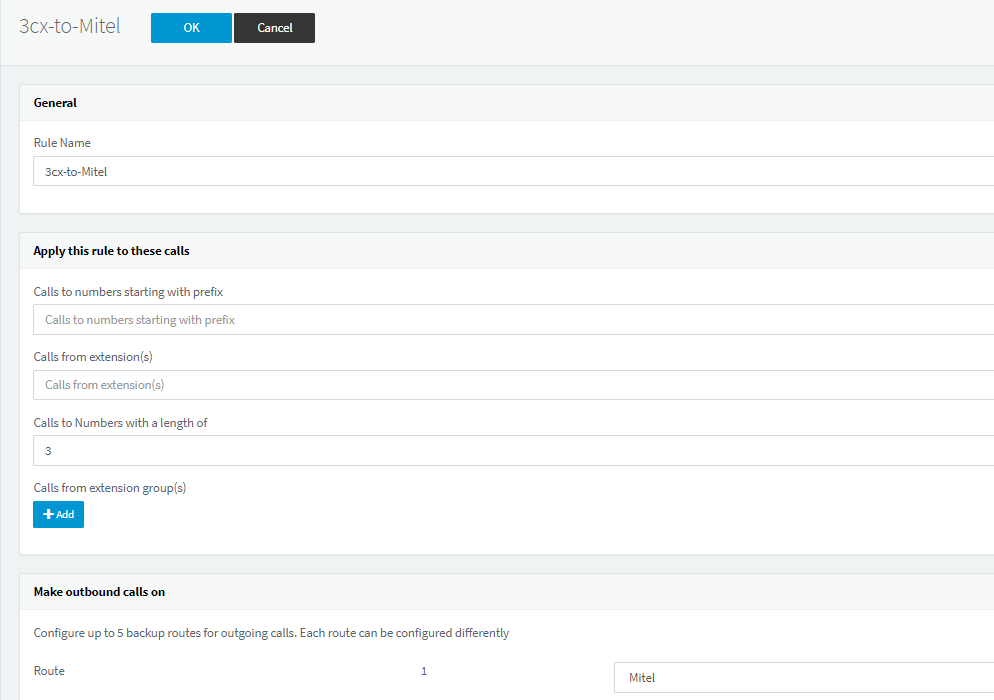994x700 pixels.
Task: Open the Route 1 Mitel dropdown
Action: tap(804, 678)
